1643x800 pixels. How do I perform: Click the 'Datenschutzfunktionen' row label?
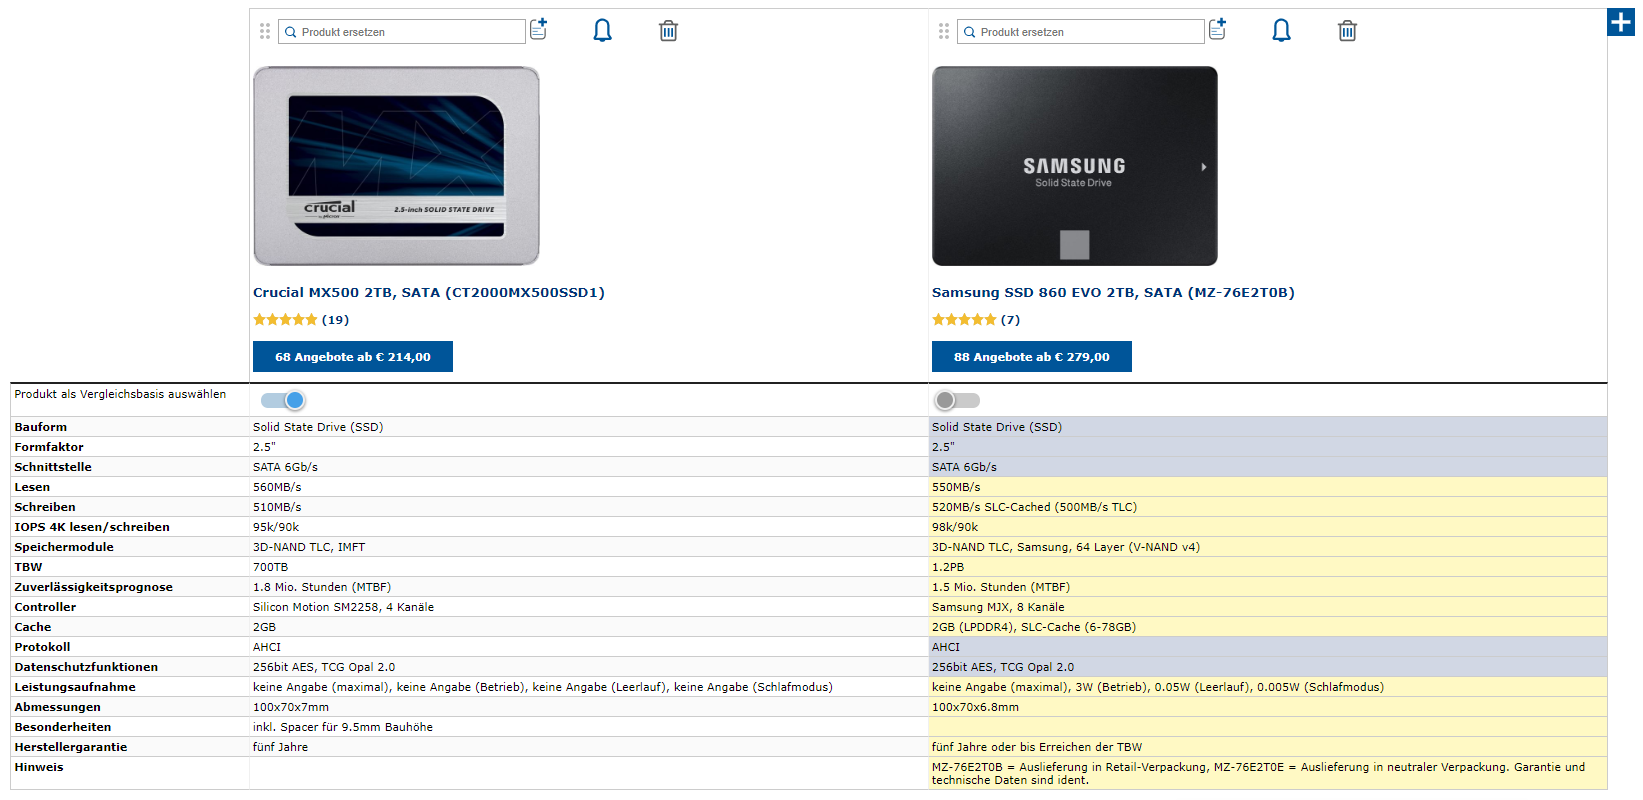tap(86, 667)
